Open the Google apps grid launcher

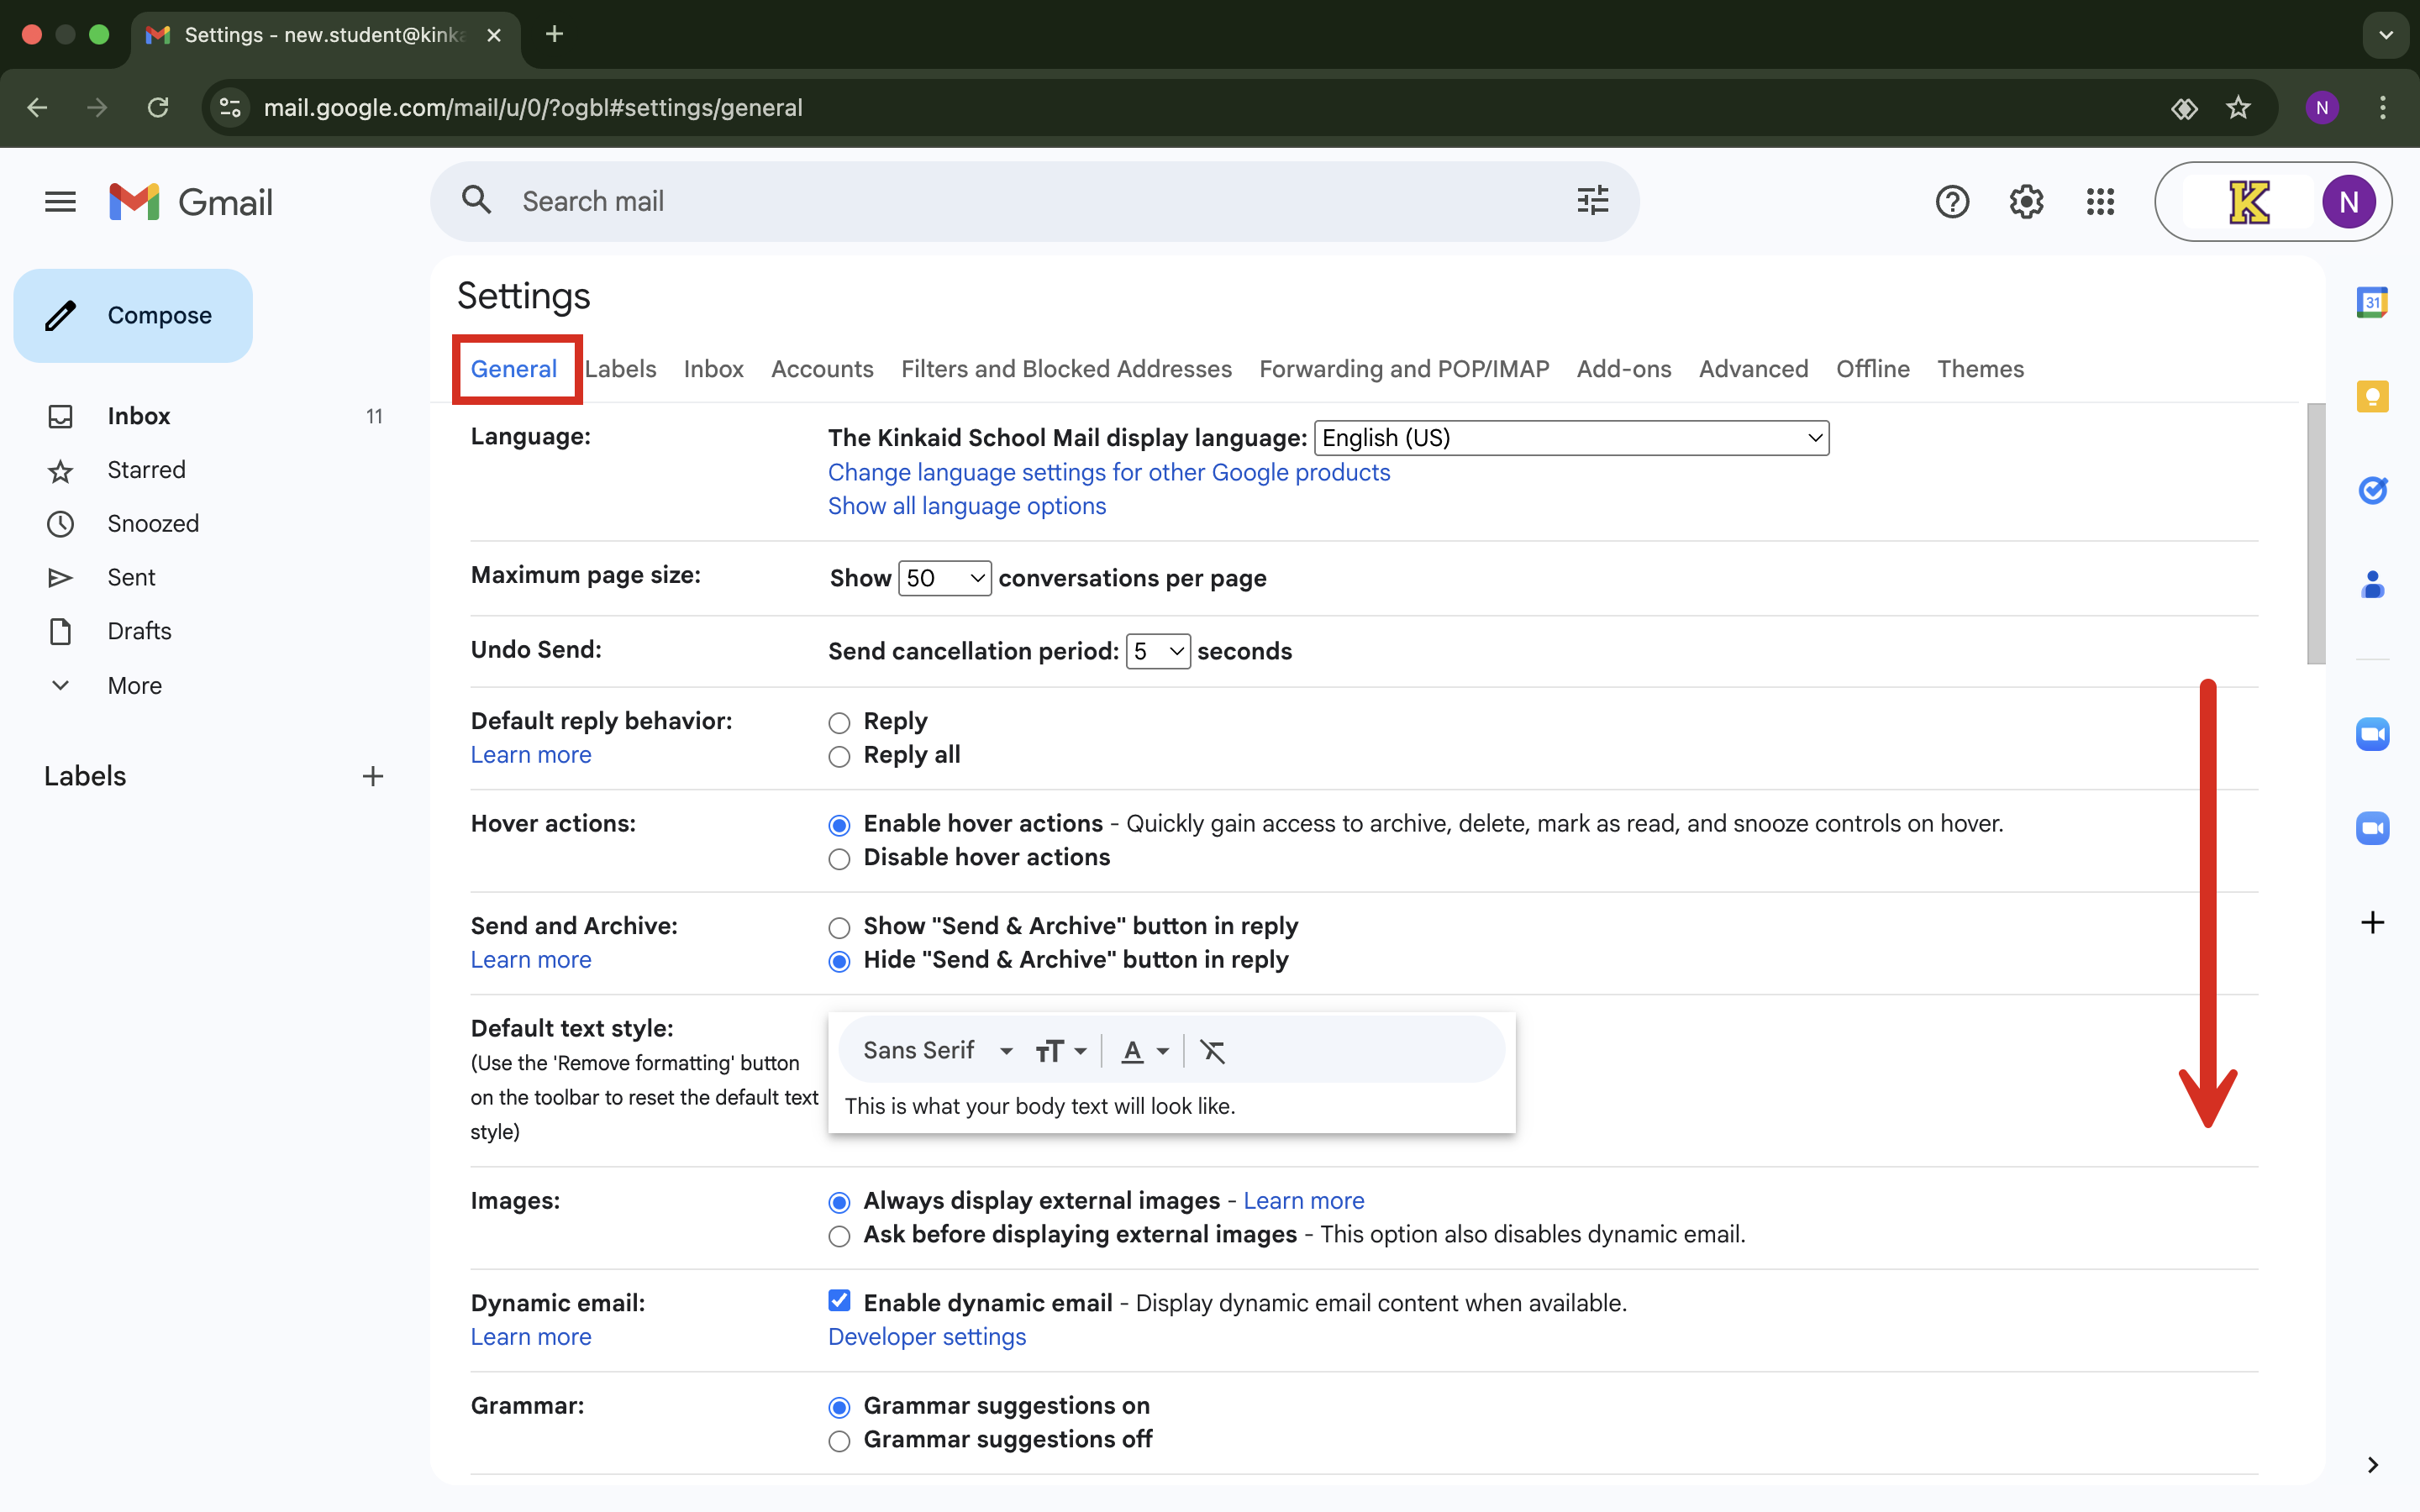pyautogui.click(x=2100, y=202)
